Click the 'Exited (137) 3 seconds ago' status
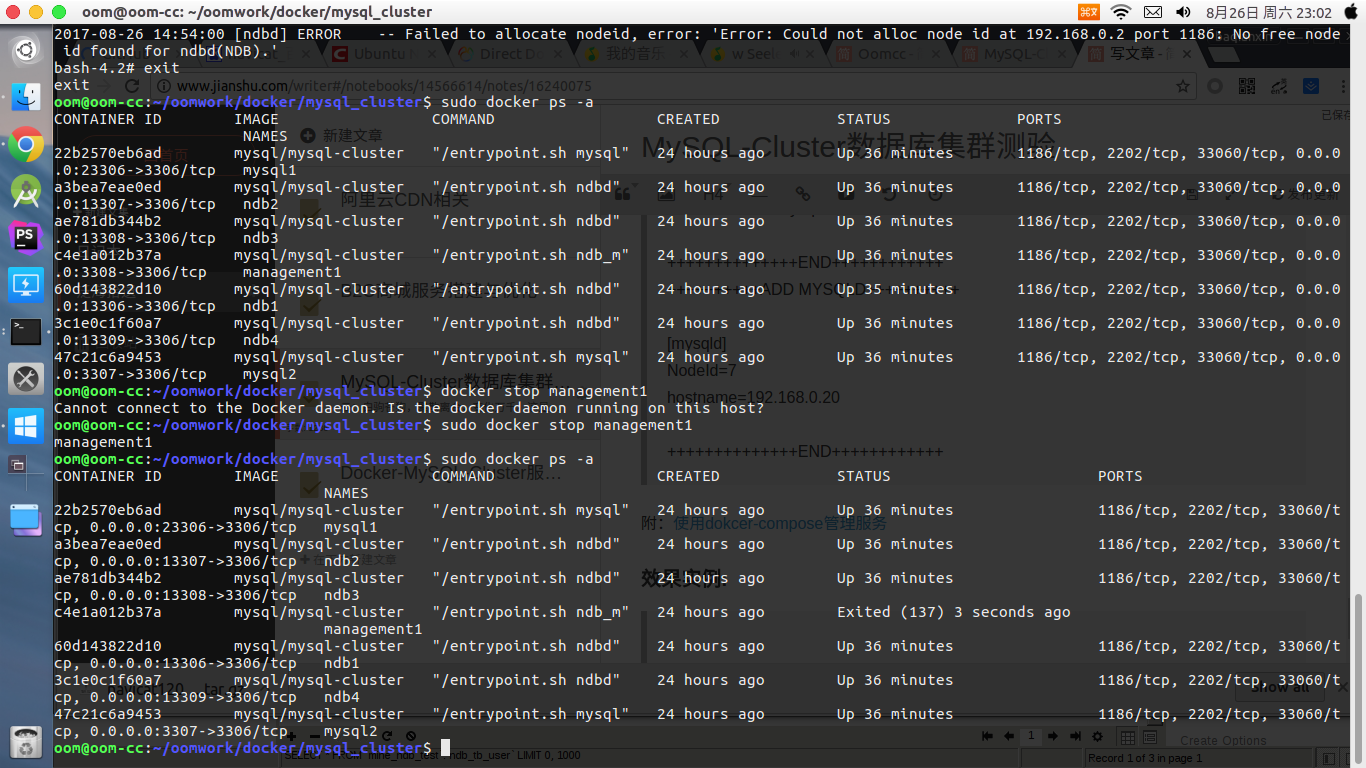The height and width of the screenshot is (768, 1366). point(953,612)
